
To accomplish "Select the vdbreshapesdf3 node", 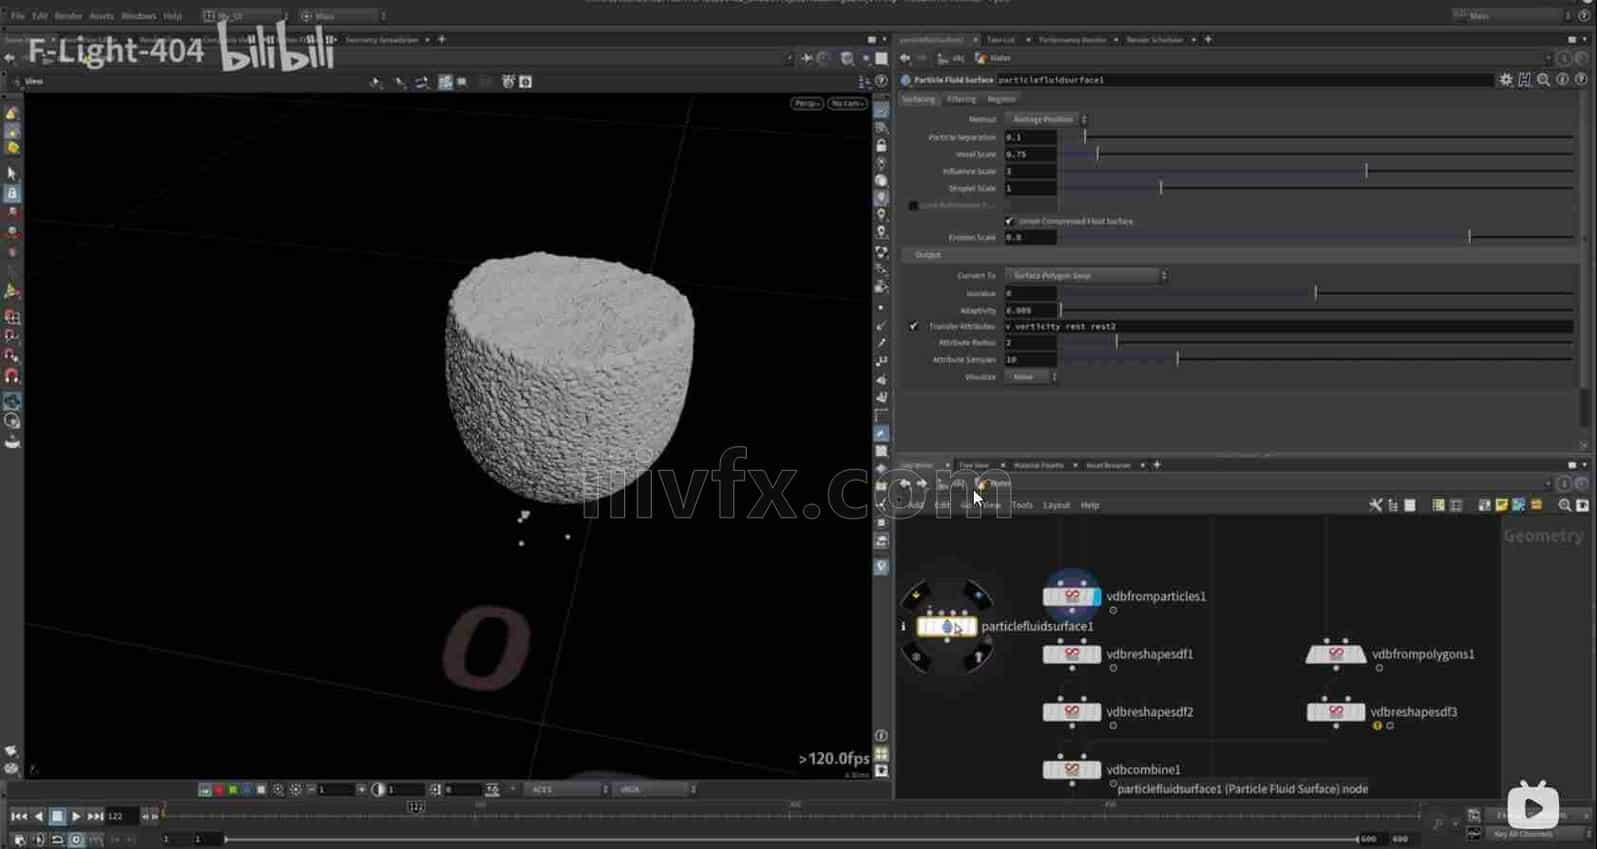I will click(1335, 713).
